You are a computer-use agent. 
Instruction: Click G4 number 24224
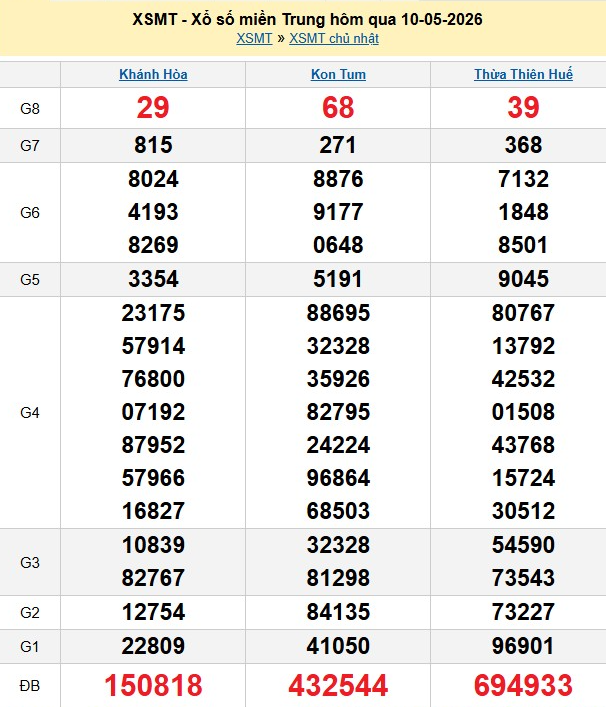tap(338, 445)
